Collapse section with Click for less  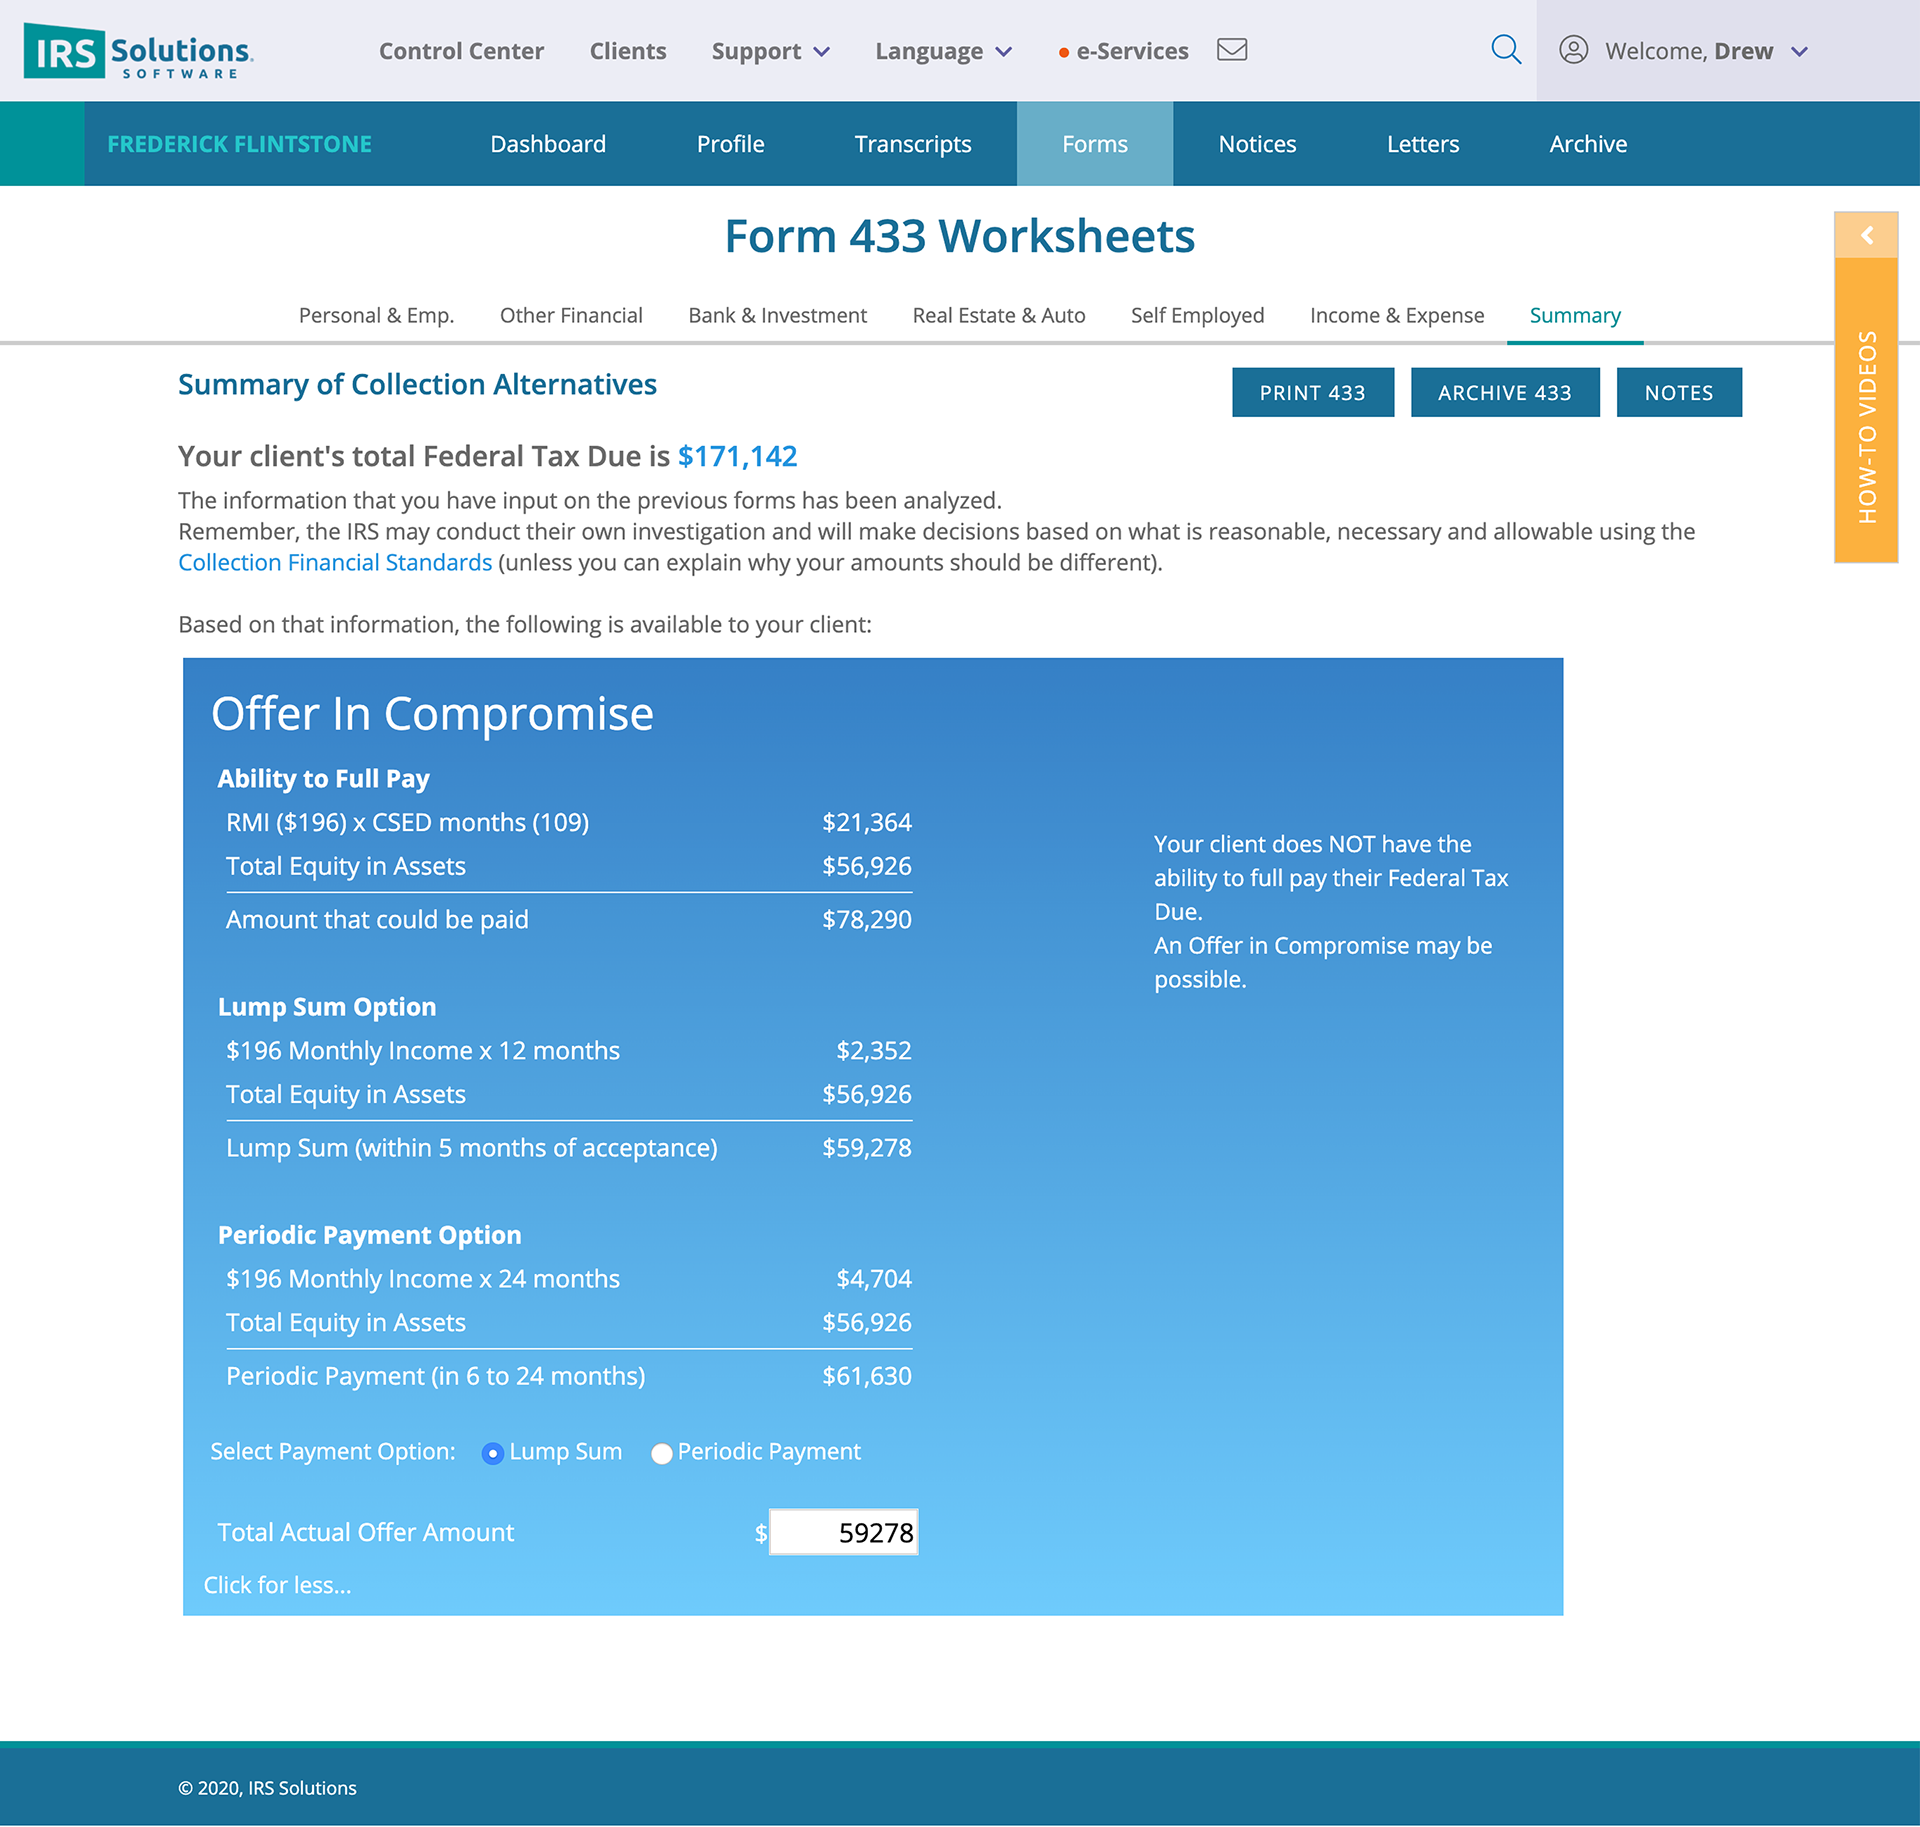277,1585
